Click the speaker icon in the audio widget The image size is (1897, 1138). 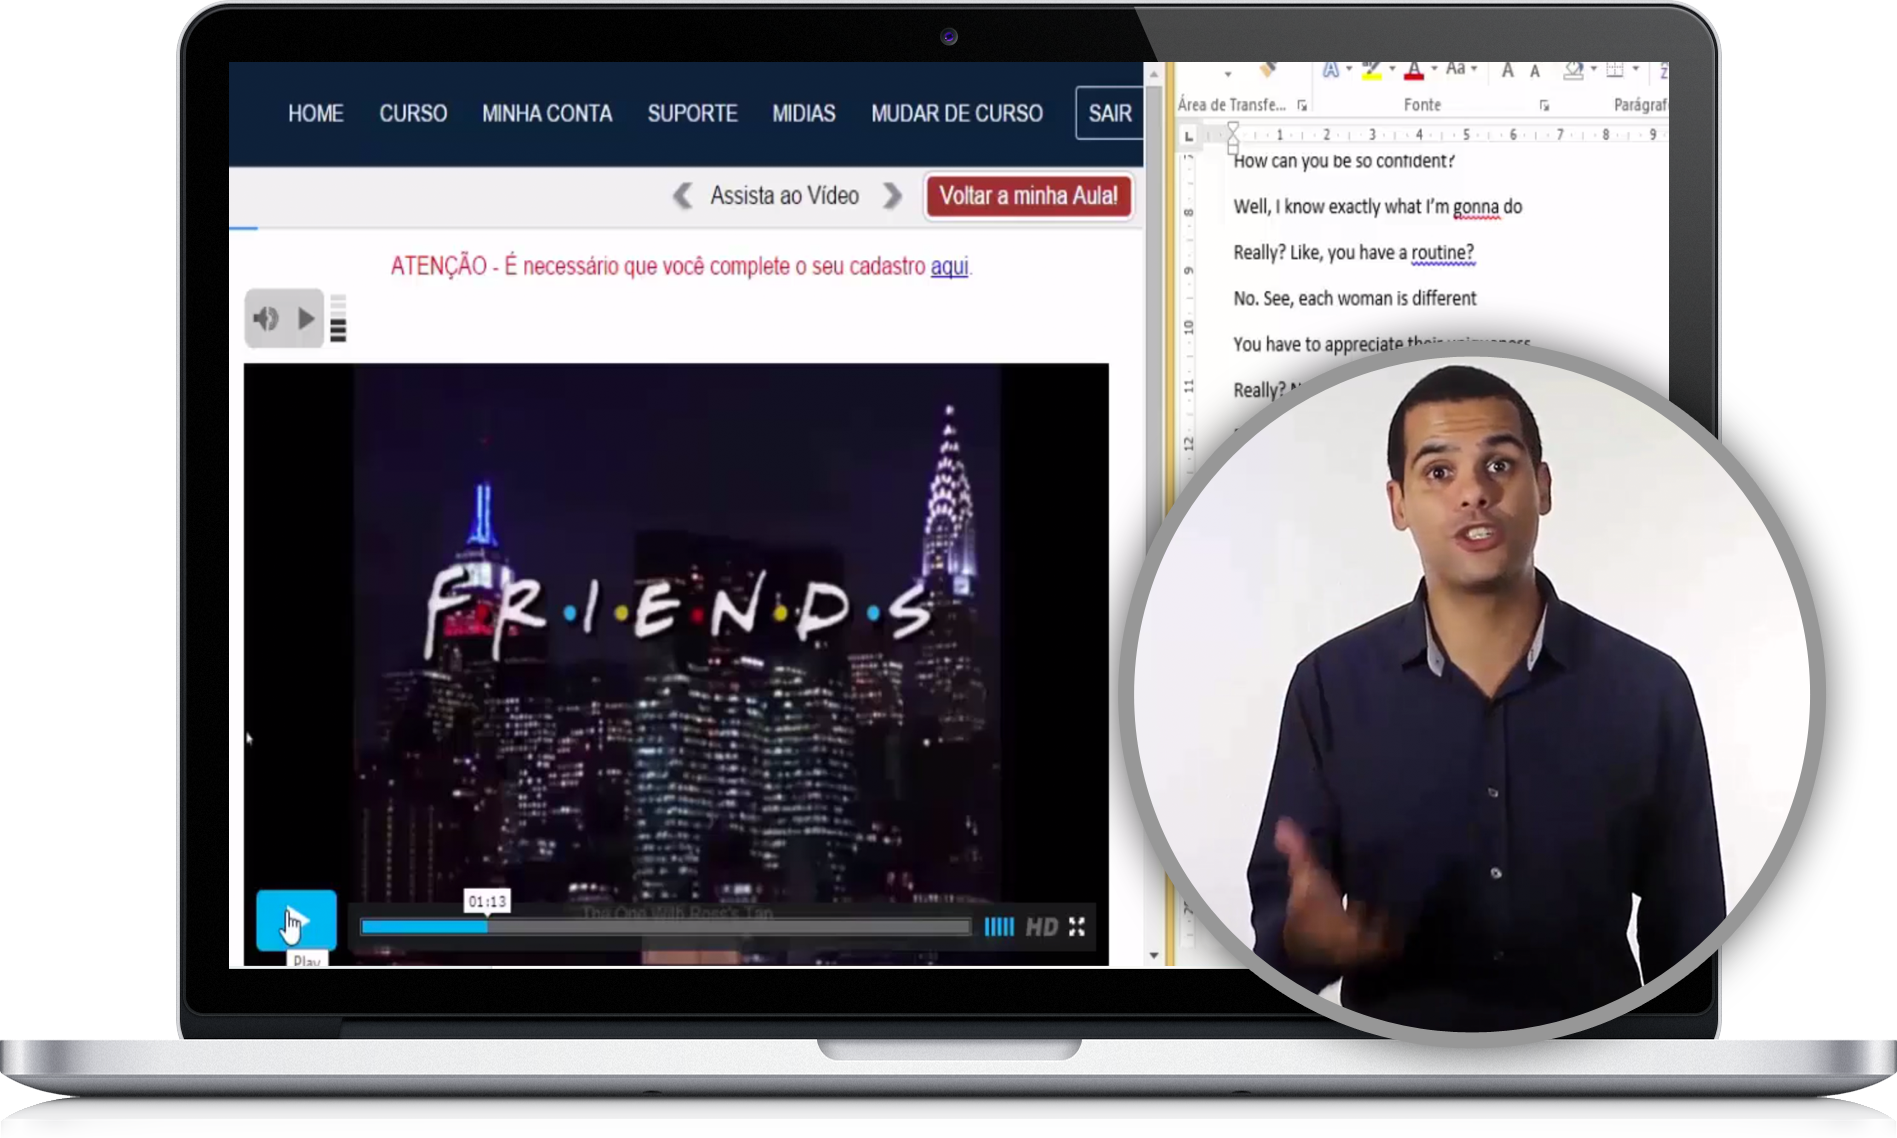tap(265, 319)
